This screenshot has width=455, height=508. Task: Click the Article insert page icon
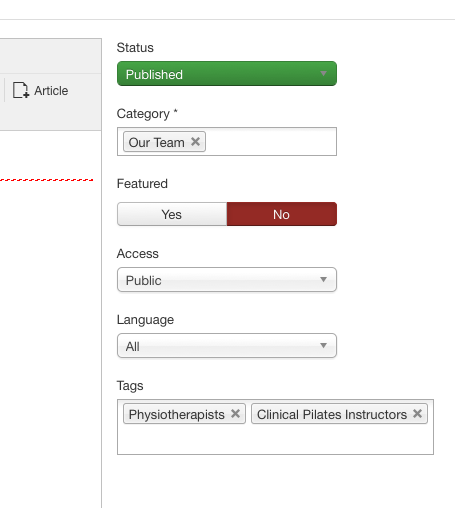click(x=21, y=90)
